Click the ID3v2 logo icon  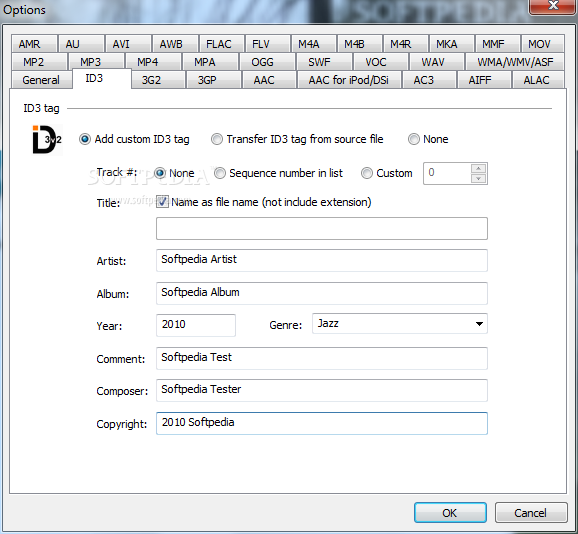coord(47,139)
